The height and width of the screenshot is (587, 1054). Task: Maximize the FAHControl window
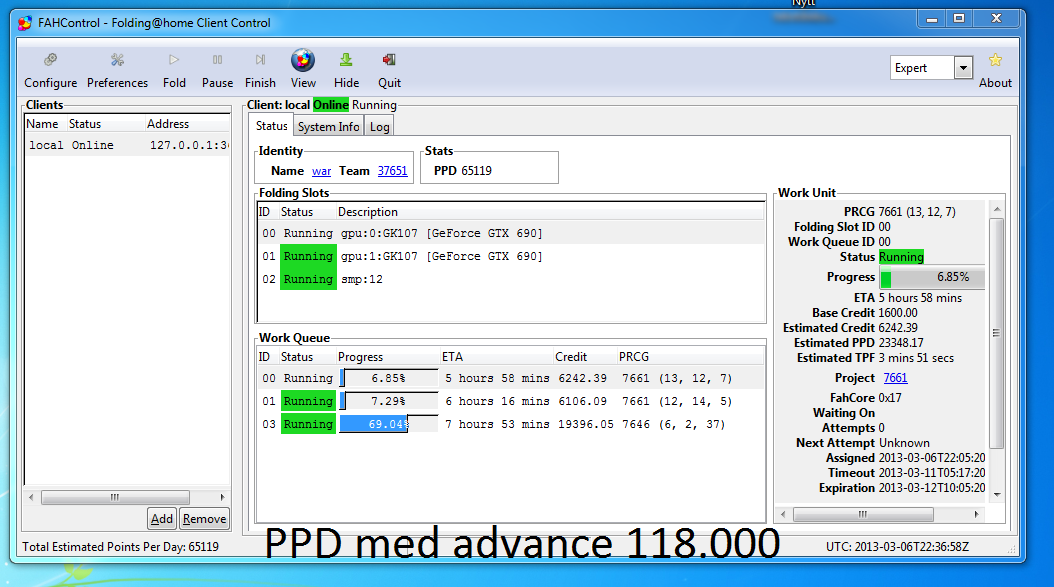click(959, 19)
